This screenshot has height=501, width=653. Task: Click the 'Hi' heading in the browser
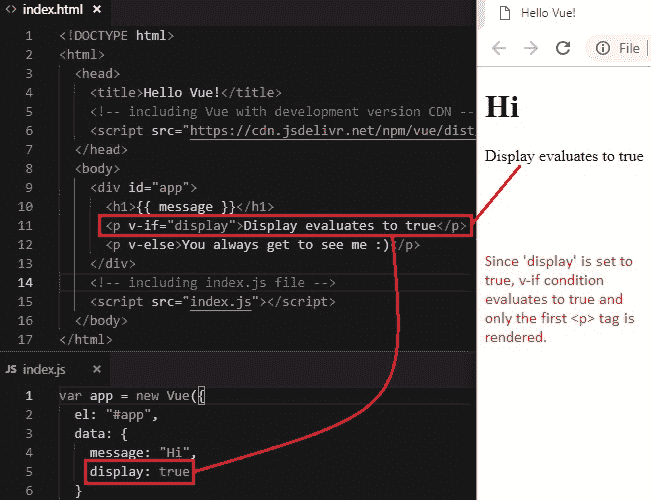point(502,107)
